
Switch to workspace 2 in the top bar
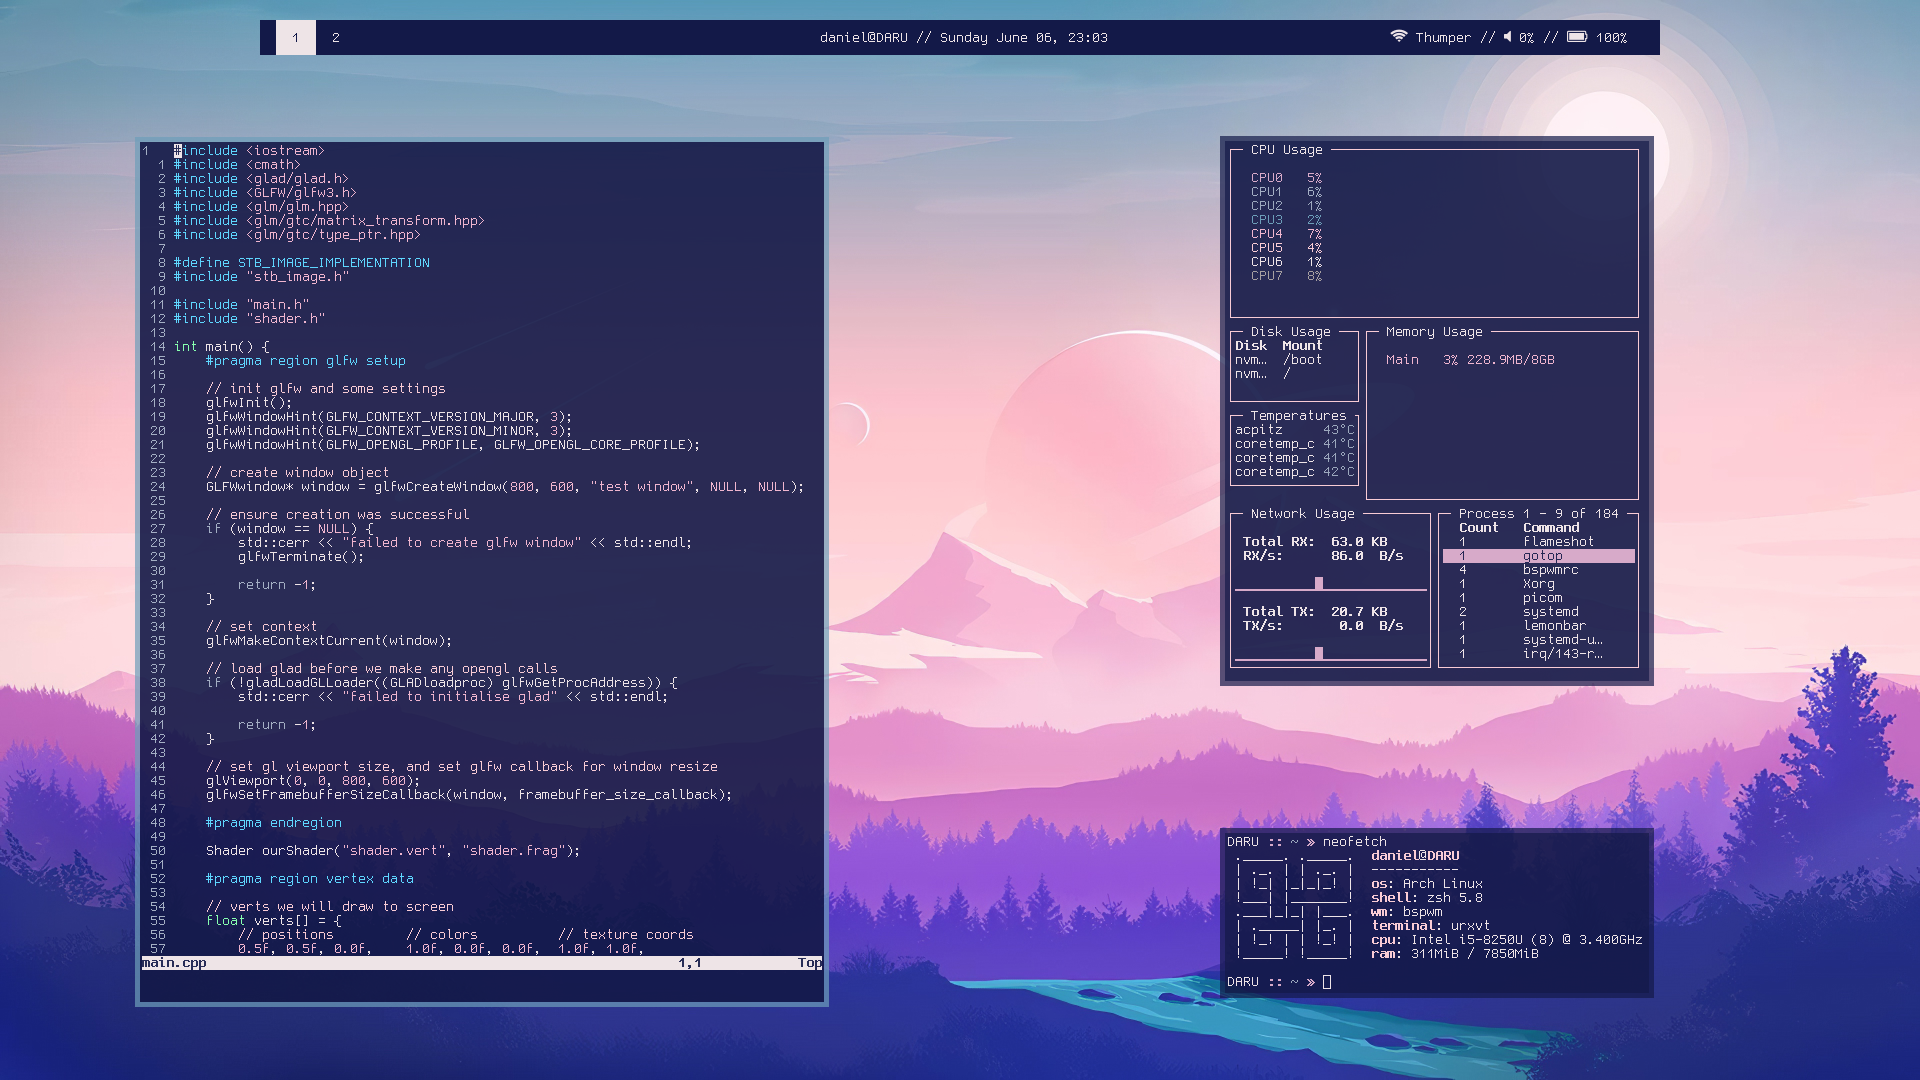pos(336,37)
